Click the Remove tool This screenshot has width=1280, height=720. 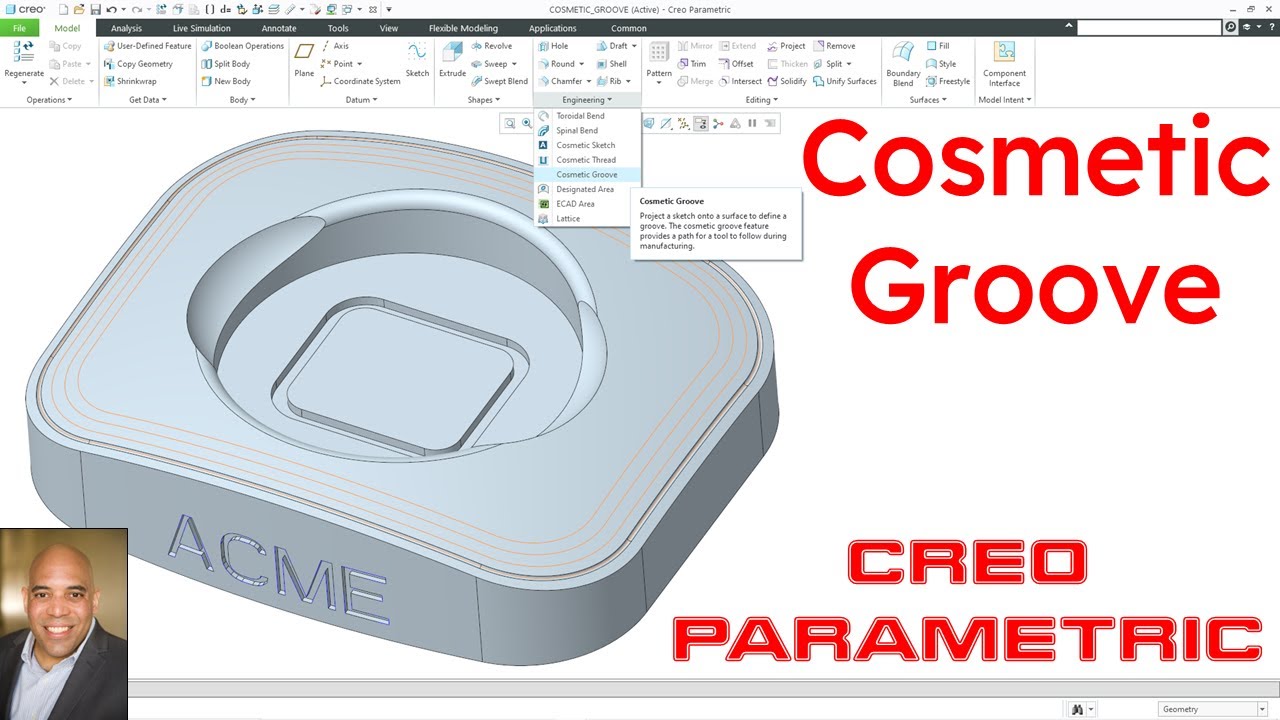click(834, 46)
